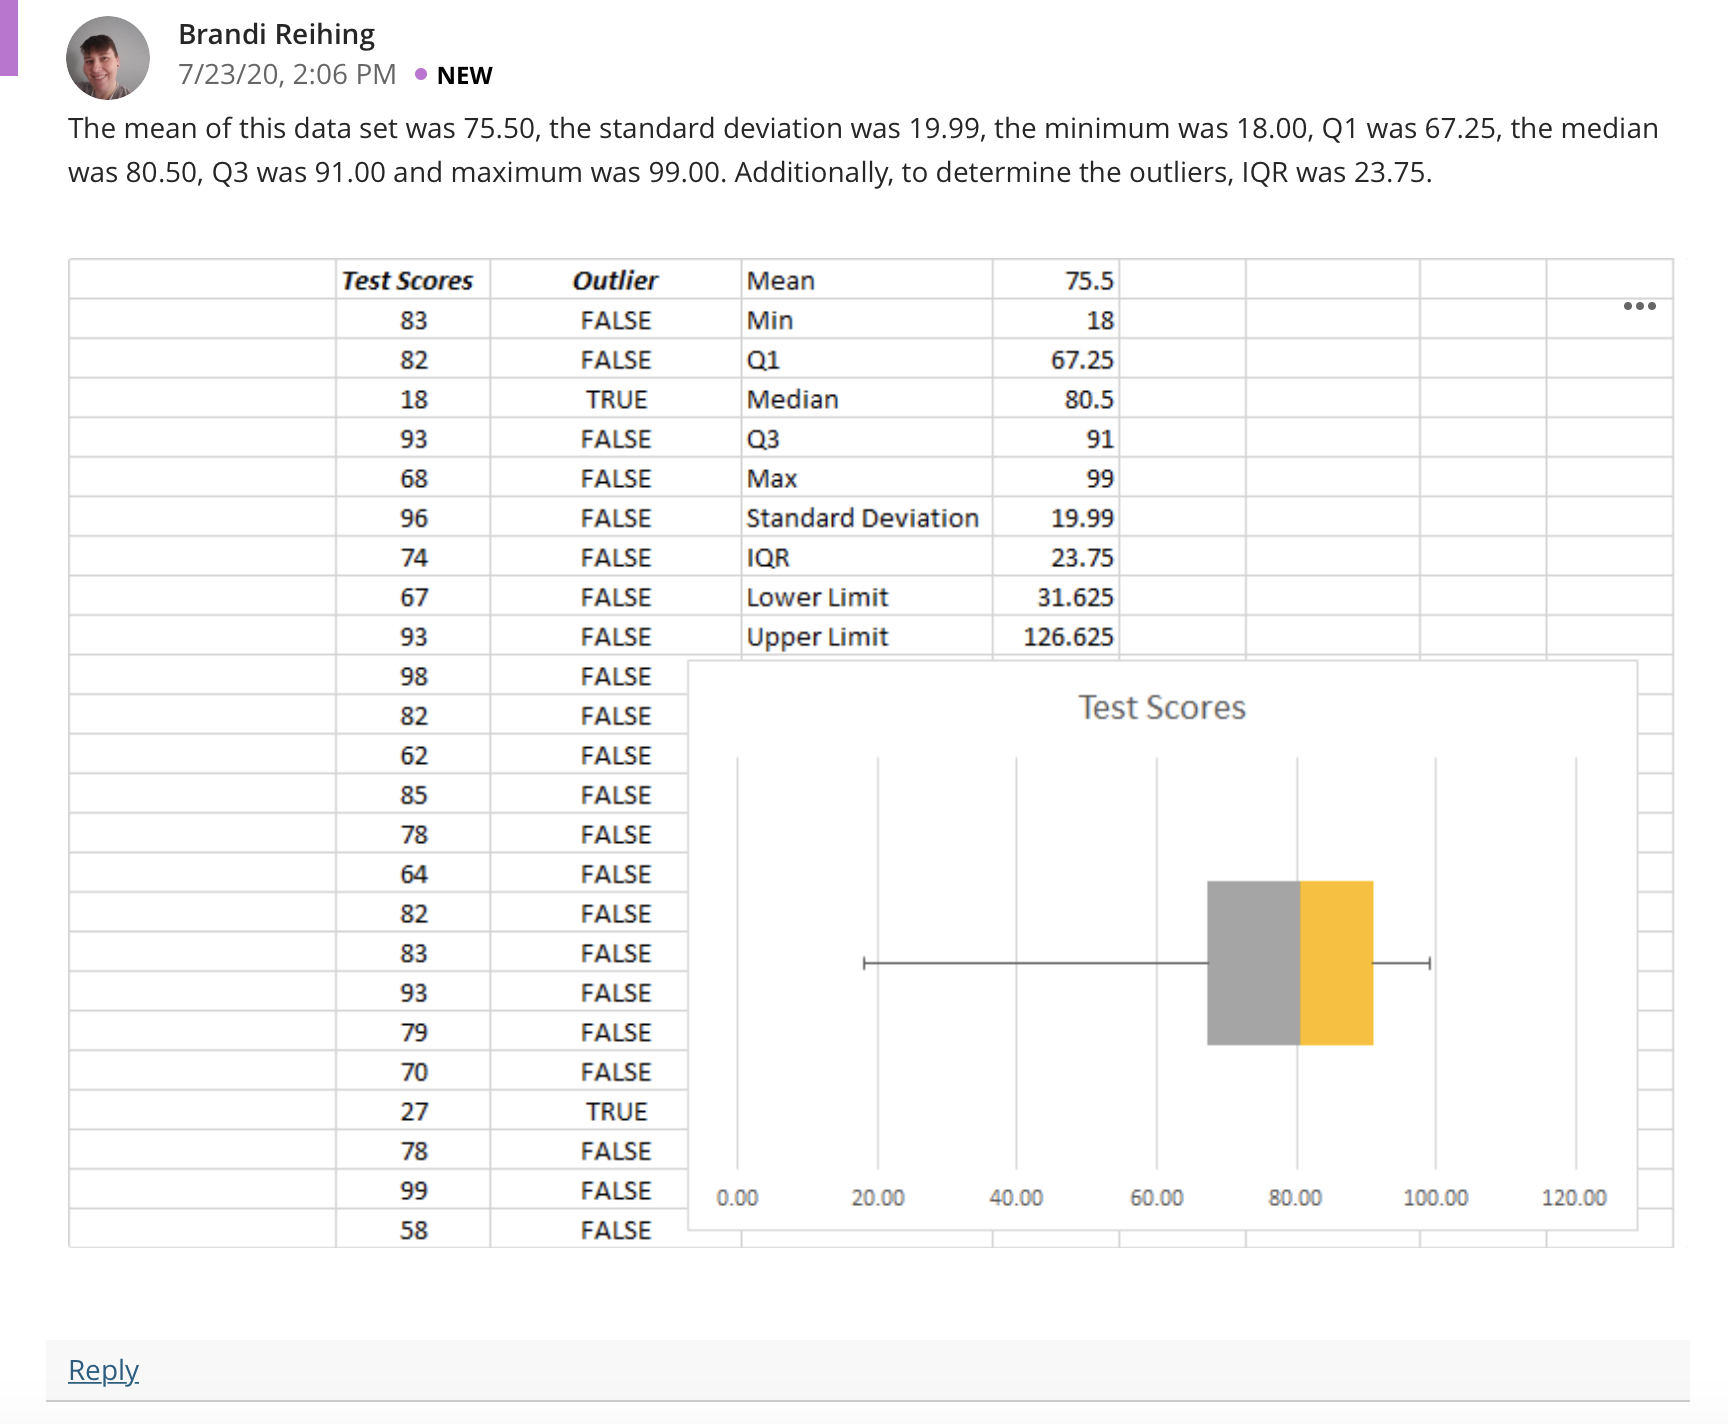Open Brandi Reihing's author name

coord(276,34)
